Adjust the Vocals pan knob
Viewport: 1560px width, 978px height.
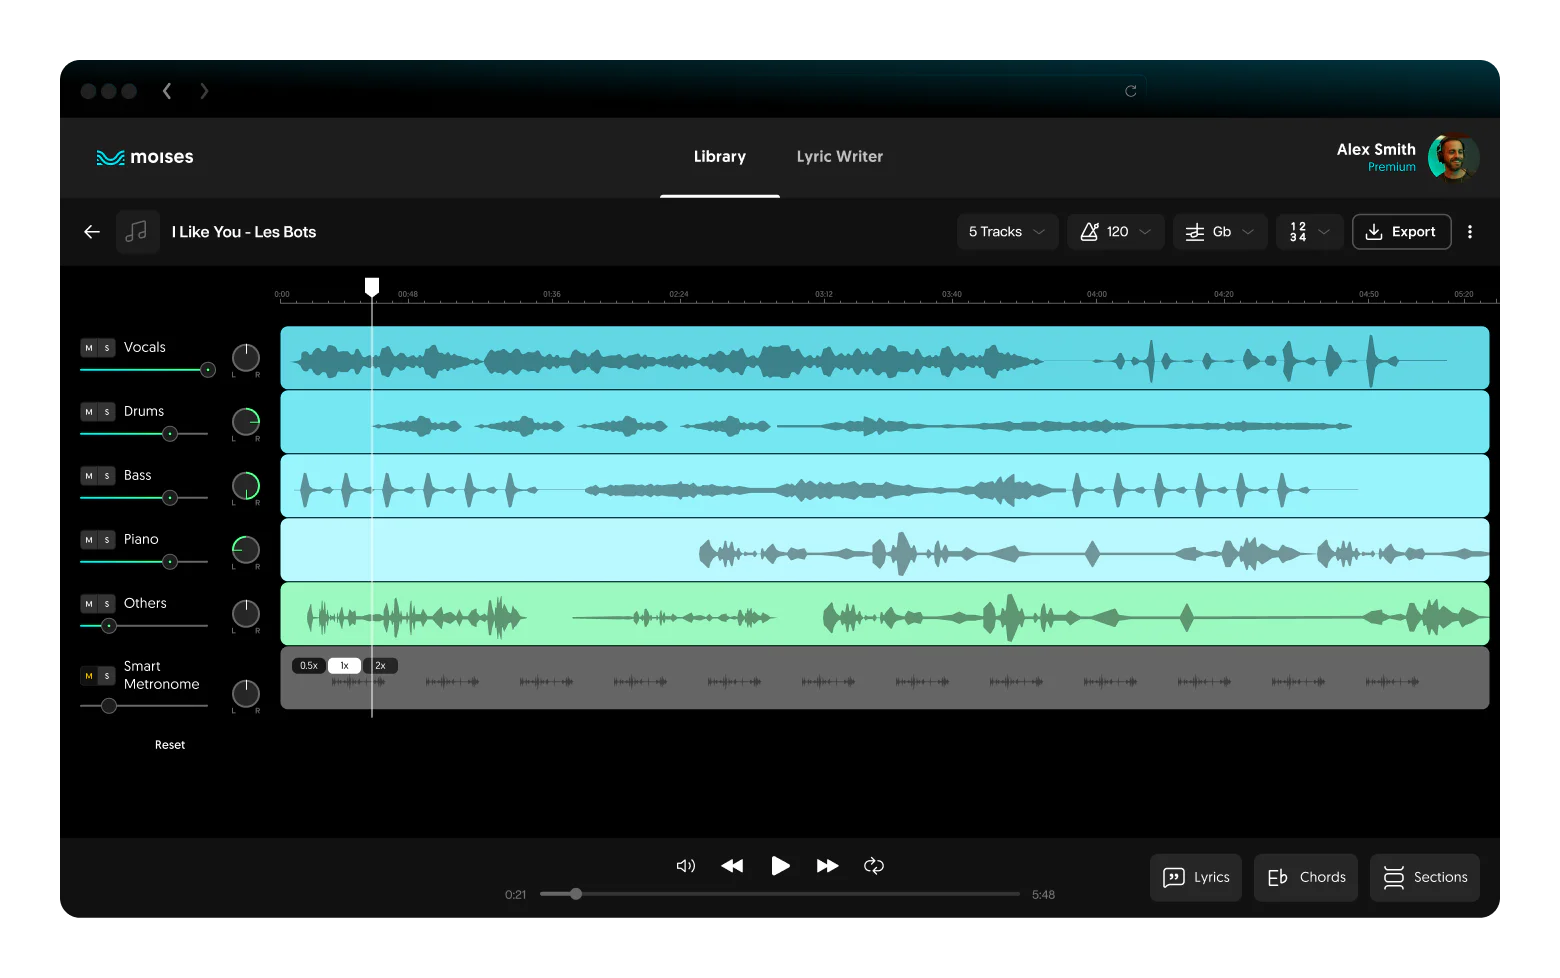coord(246,358)
